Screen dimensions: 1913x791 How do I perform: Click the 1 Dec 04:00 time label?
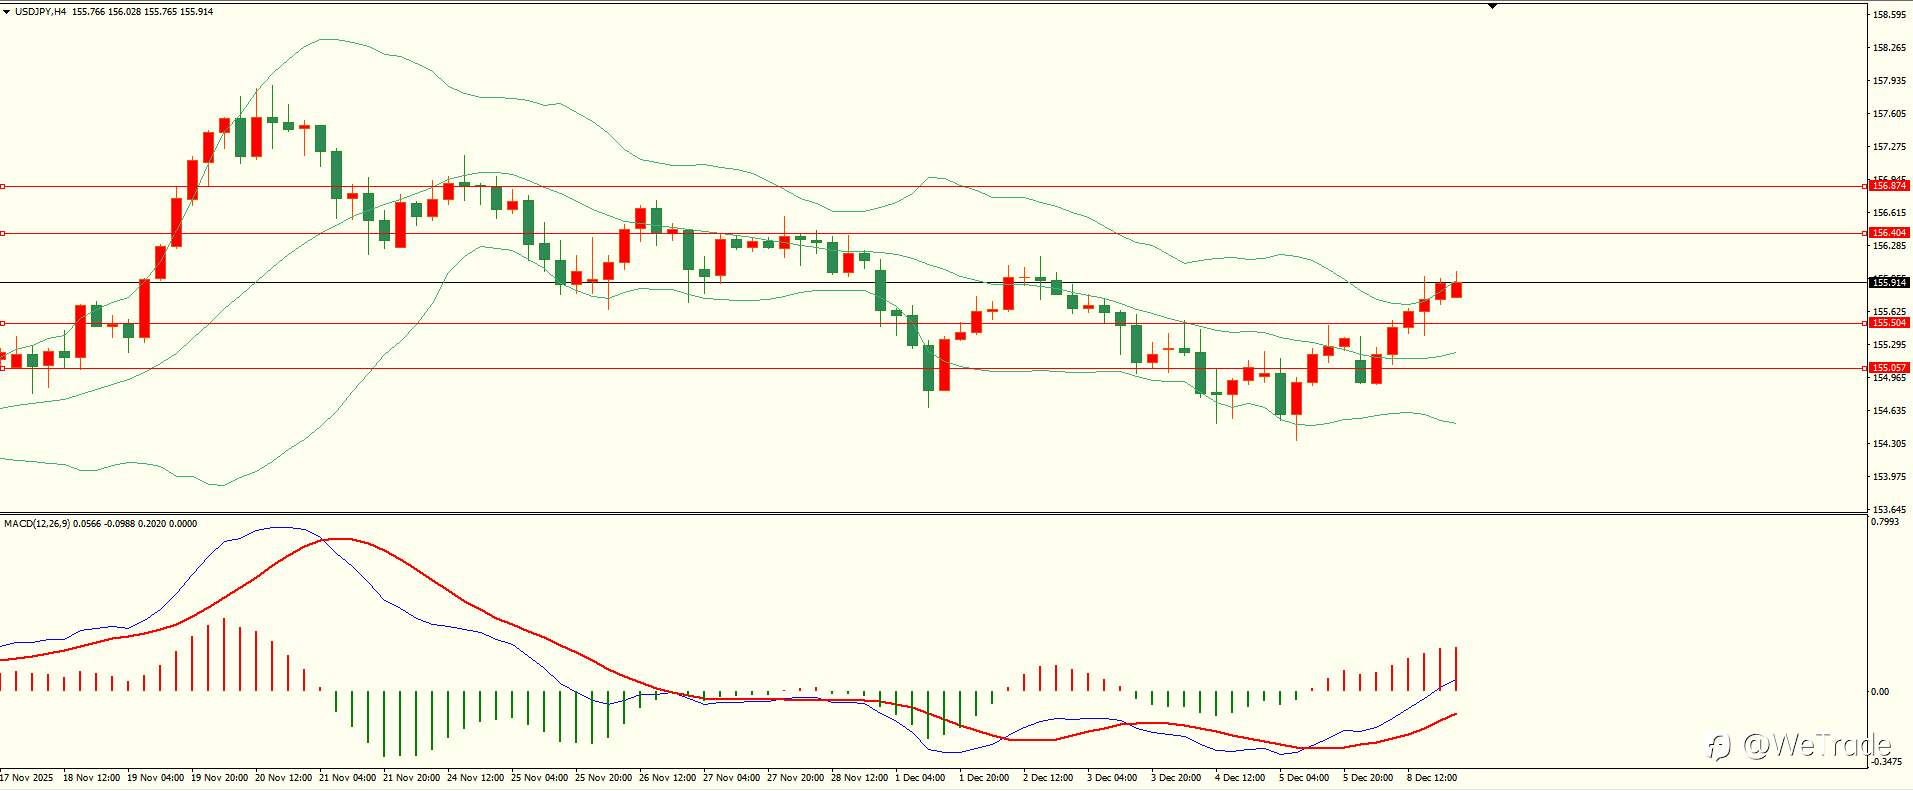tap(921, 778)
